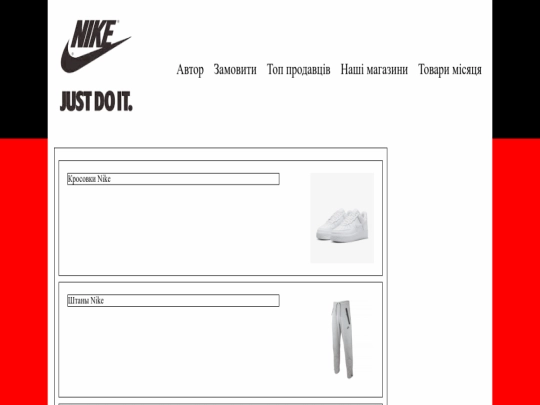Click the outer product list container
The width and height of the screenshot is (540, 405).
(x=221, y=277)
